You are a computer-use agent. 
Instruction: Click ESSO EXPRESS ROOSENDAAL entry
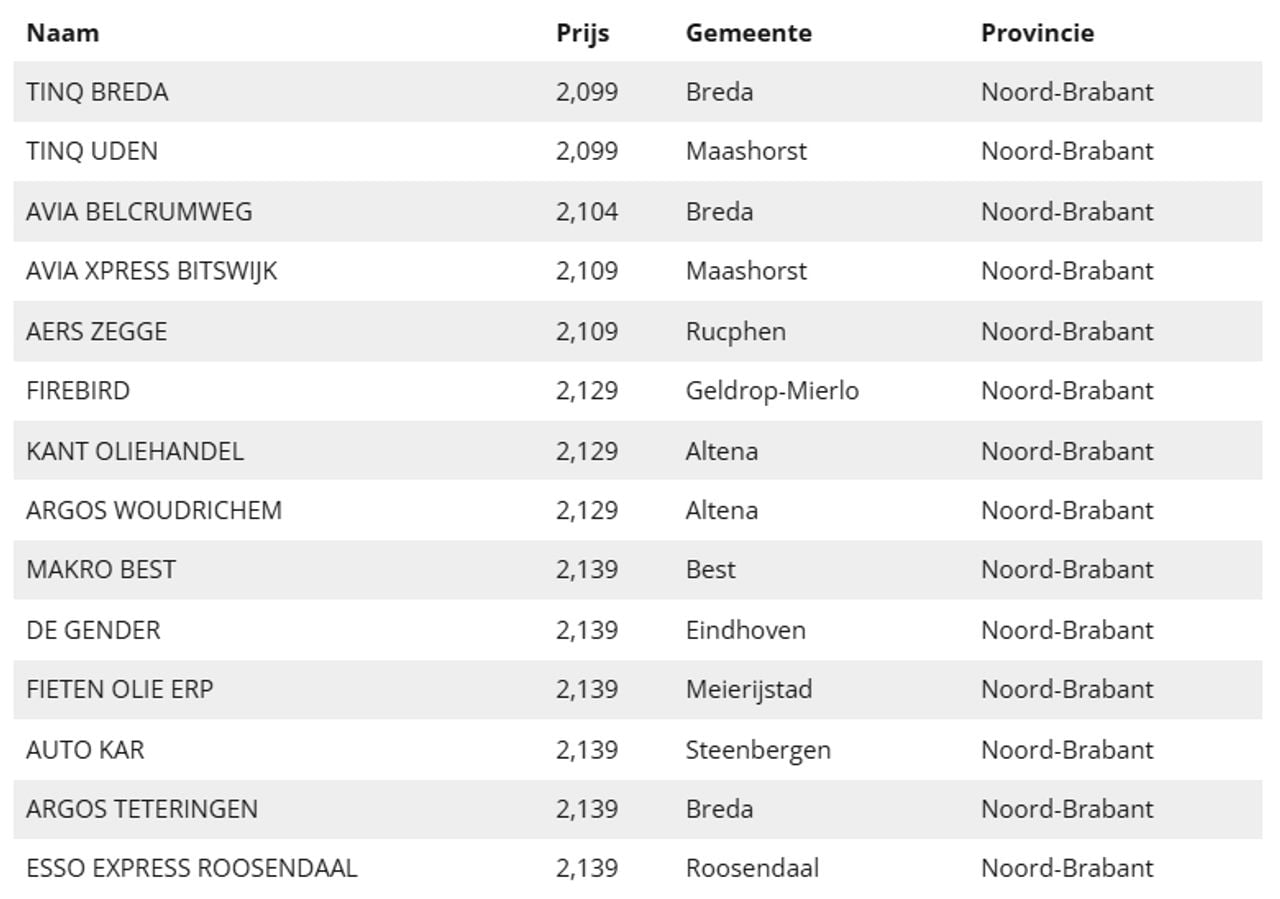click(191, 868)
